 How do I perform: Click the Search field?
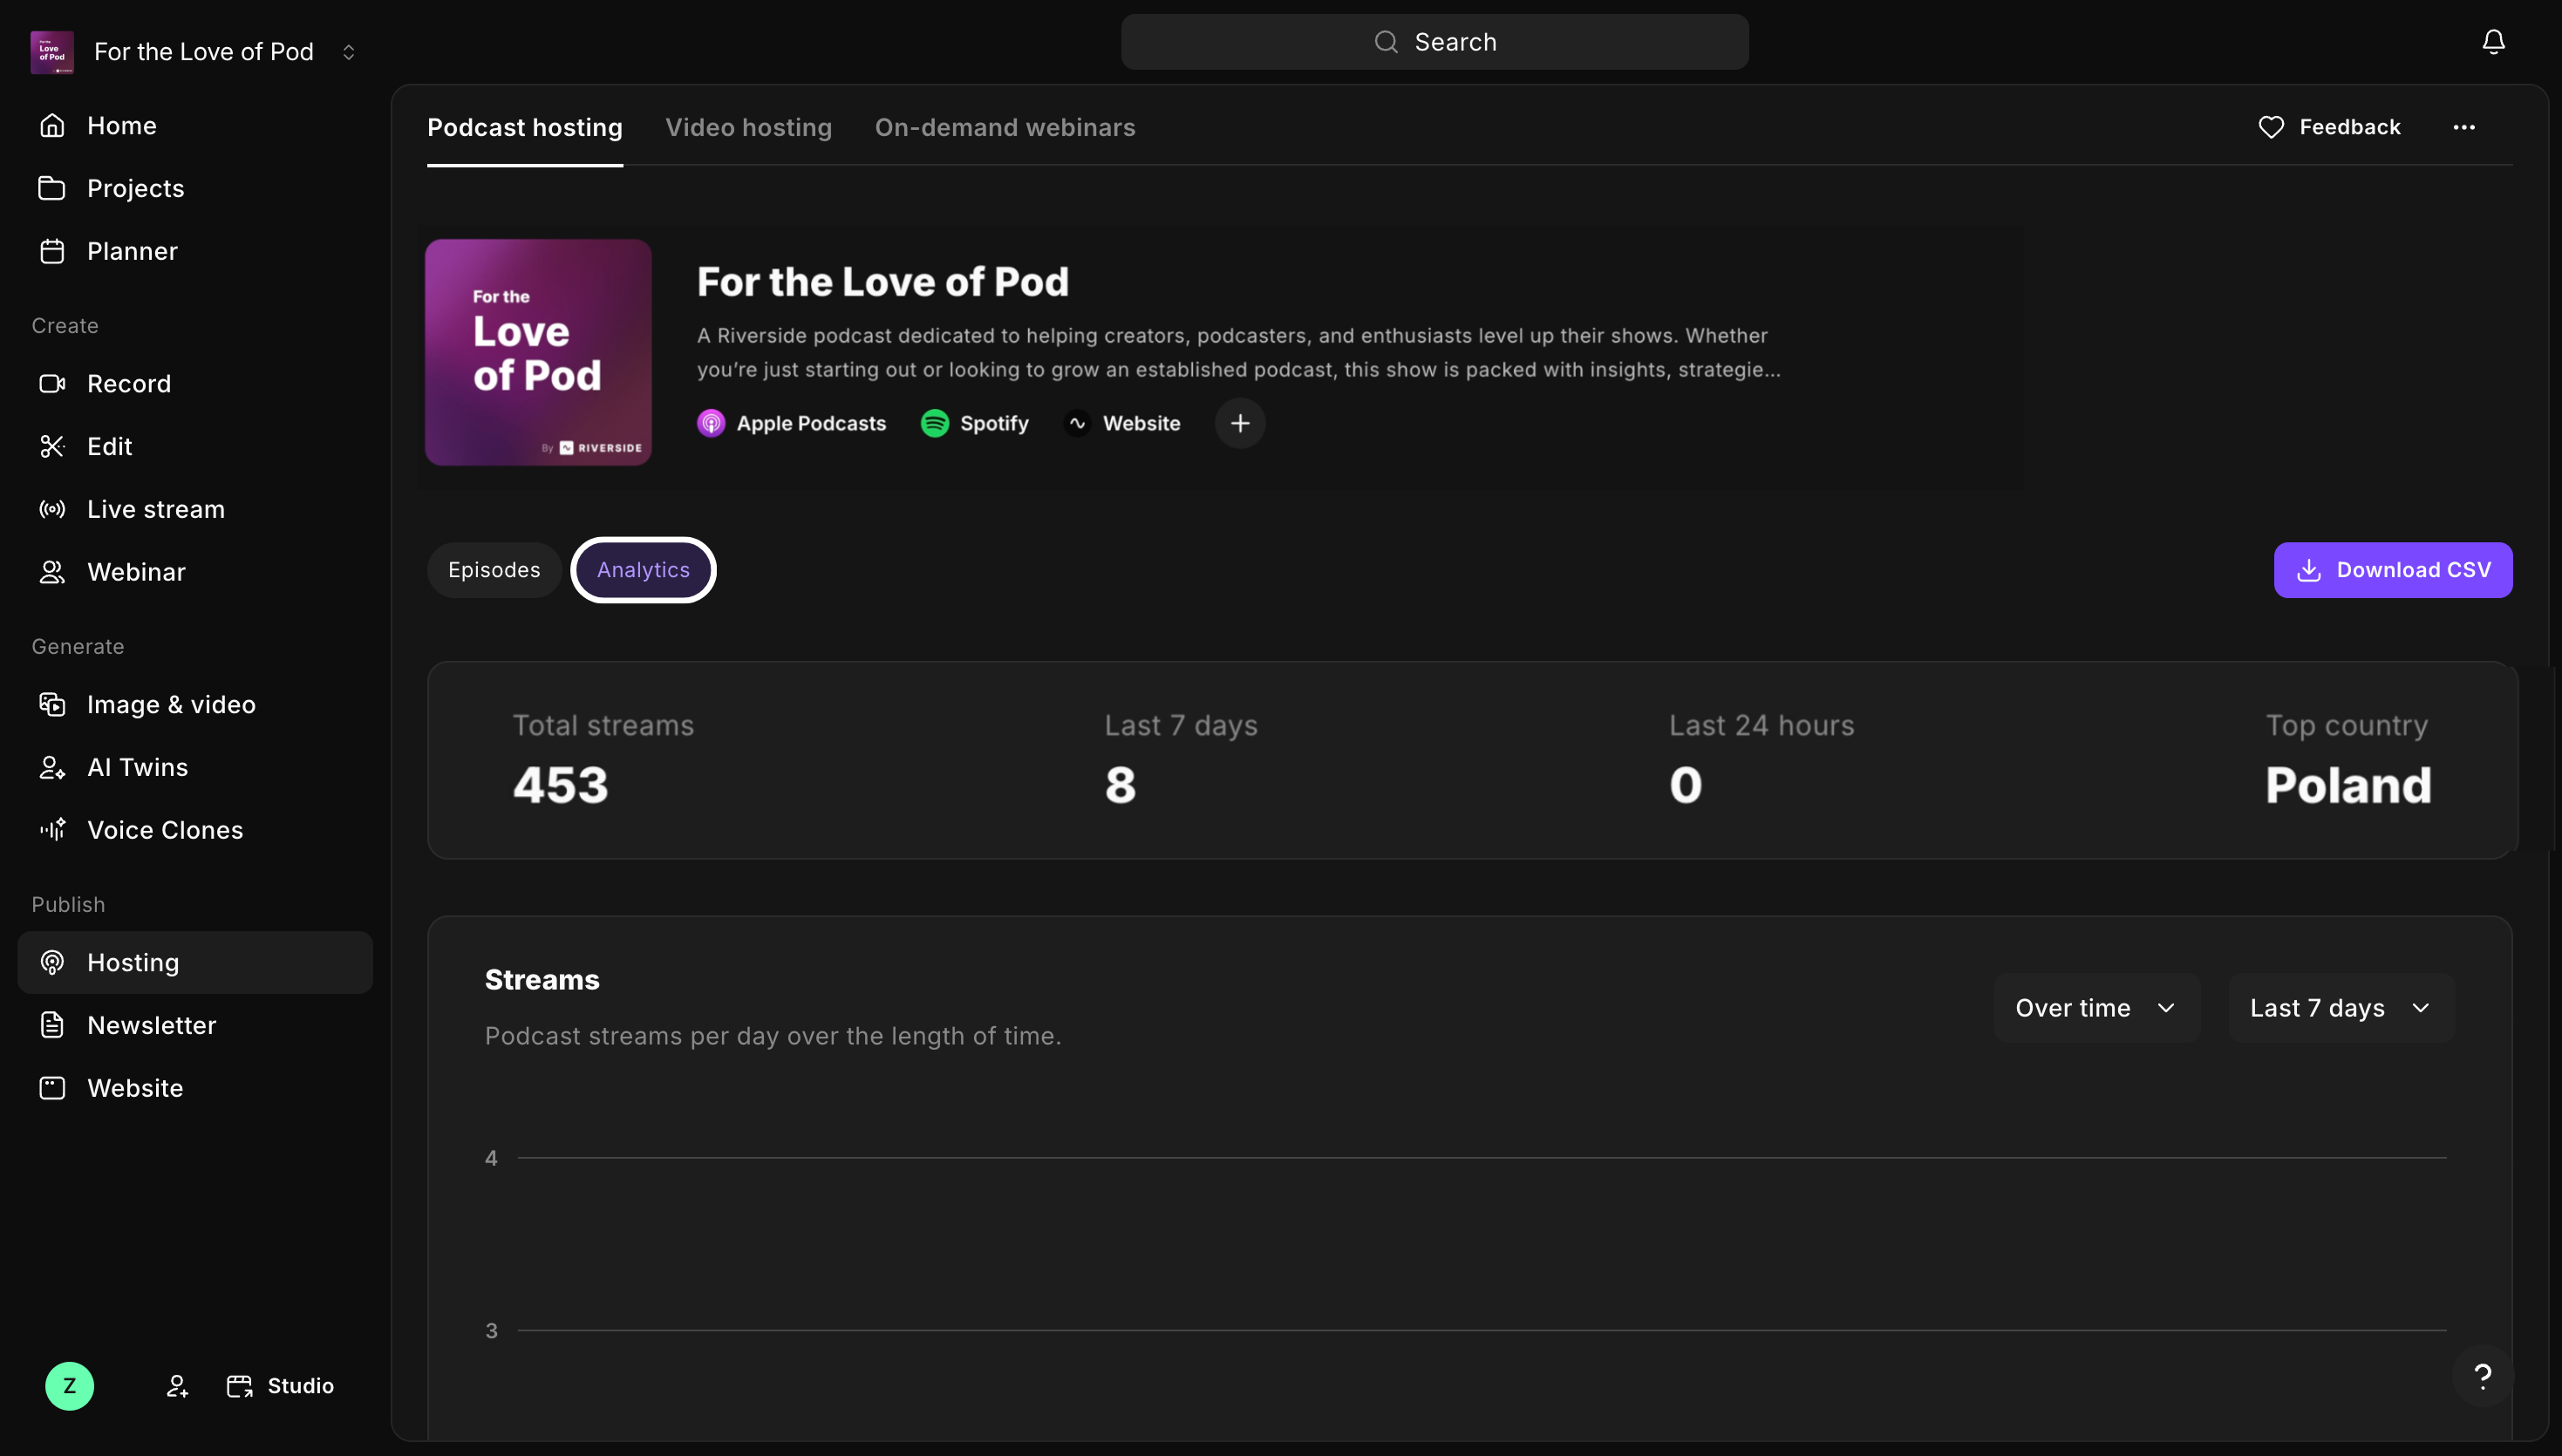tap(1435, 42)
